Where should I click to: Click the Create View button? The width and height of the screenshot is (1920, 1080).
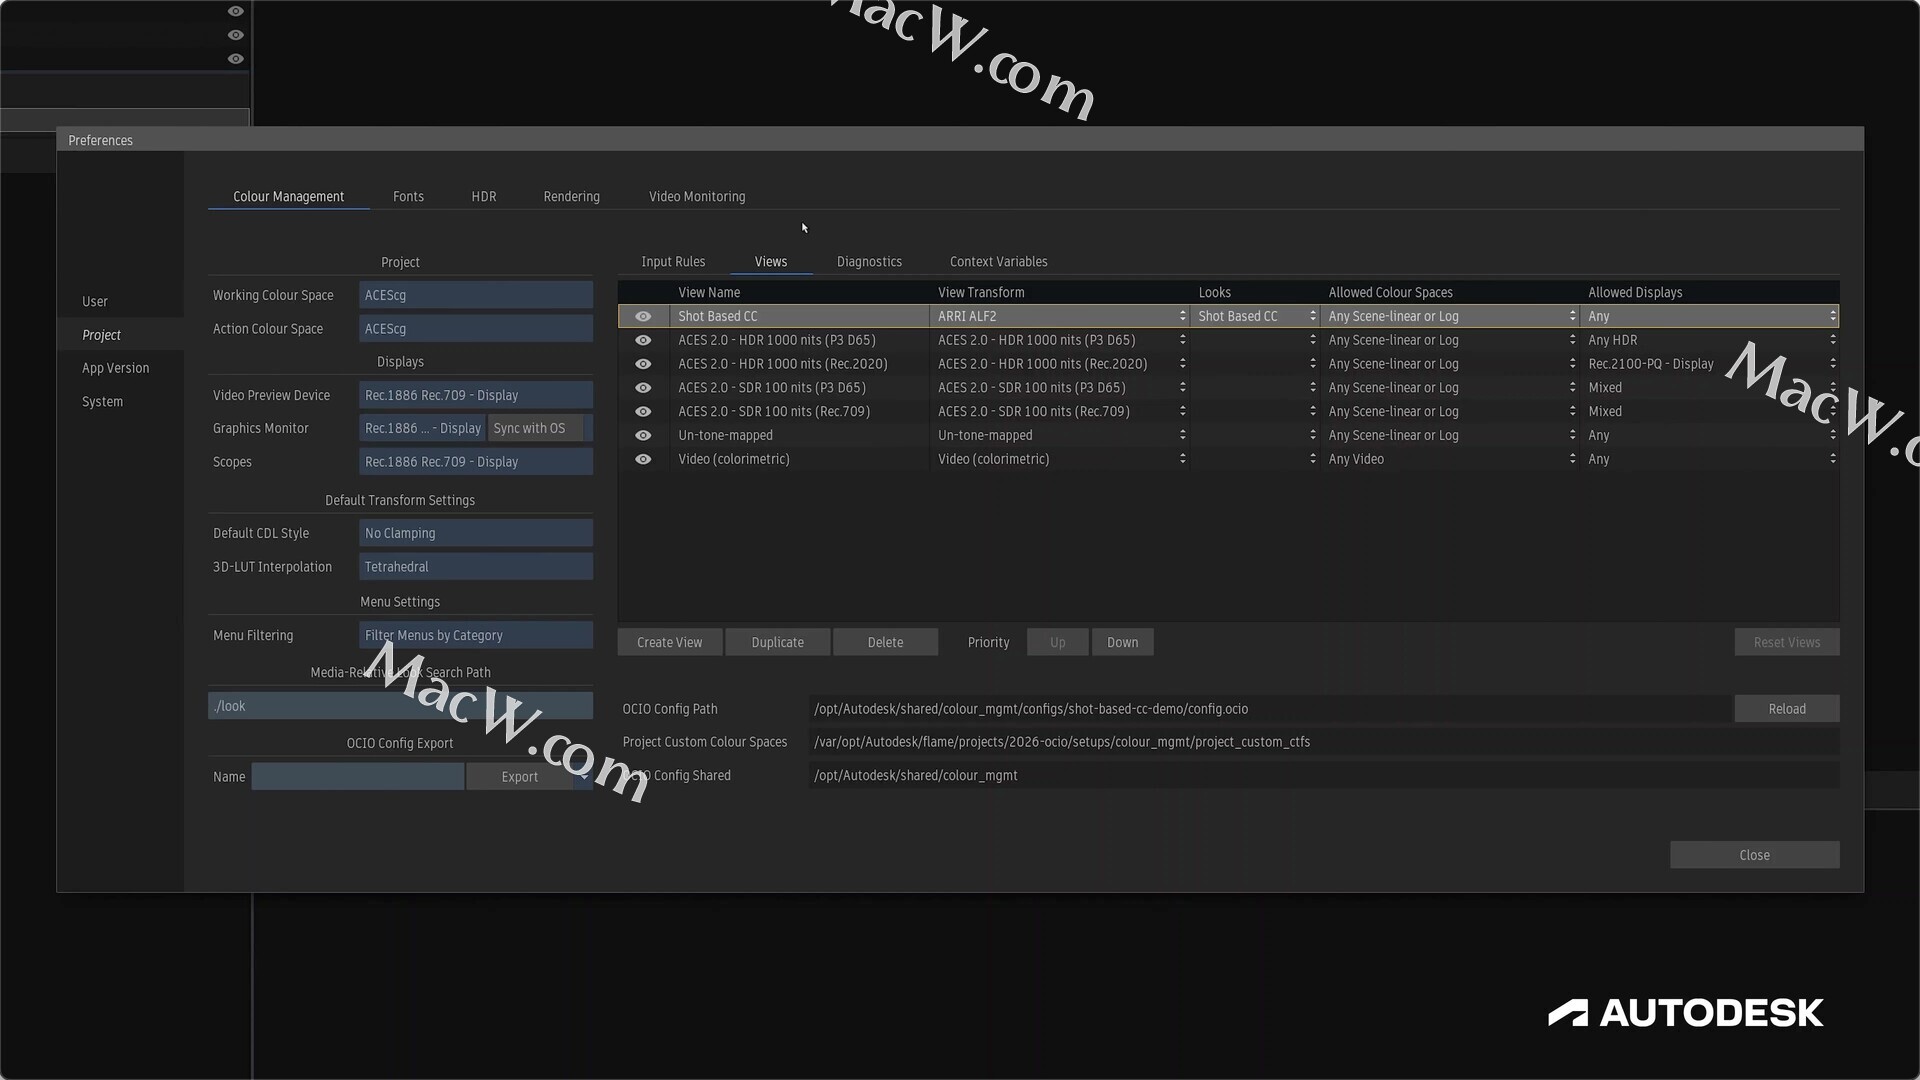(669, 642)
